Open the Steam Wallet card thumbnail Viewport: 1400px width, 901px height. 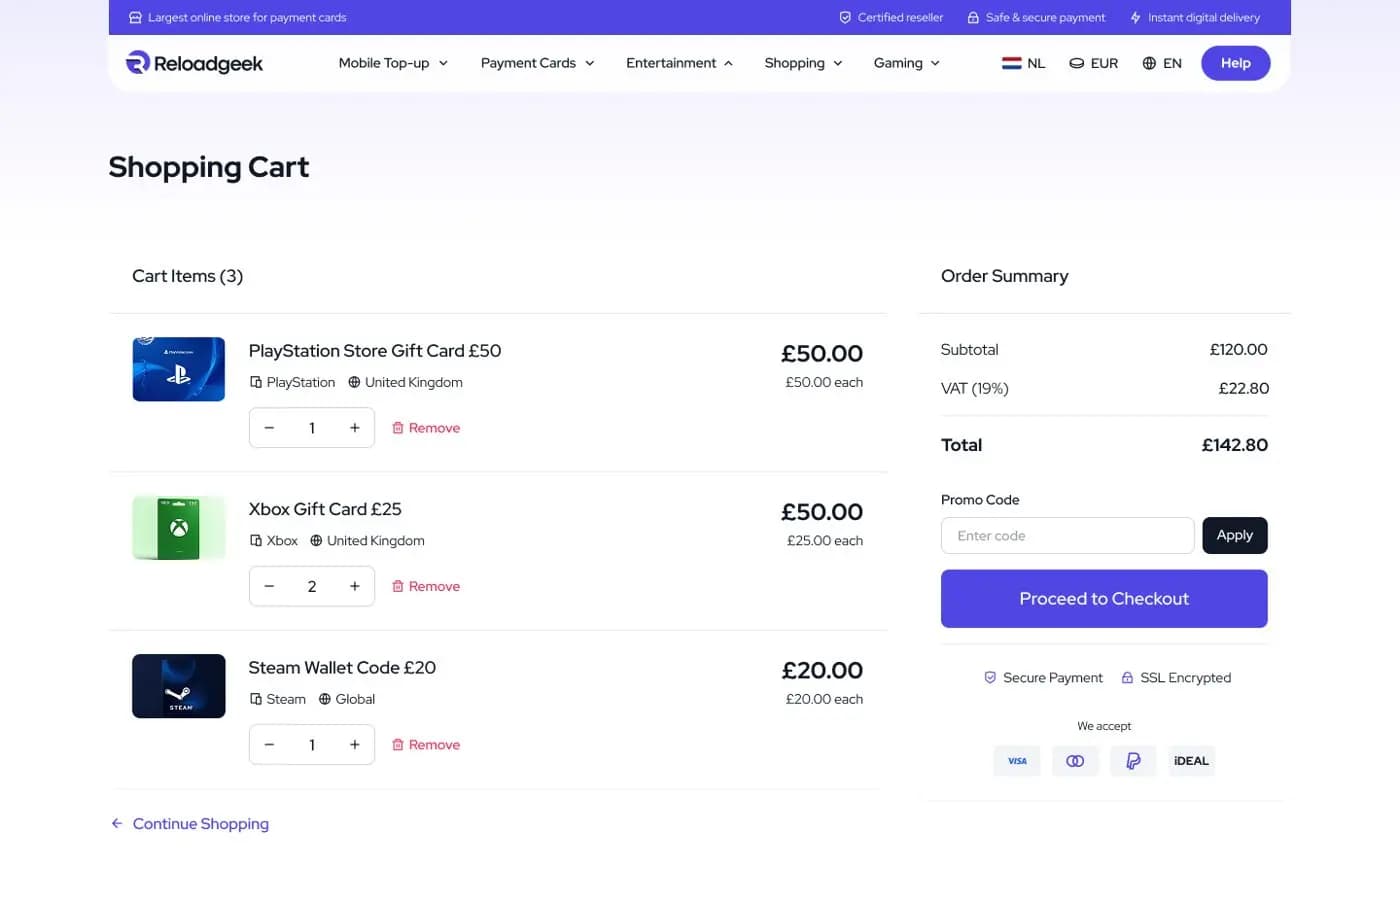179,686
